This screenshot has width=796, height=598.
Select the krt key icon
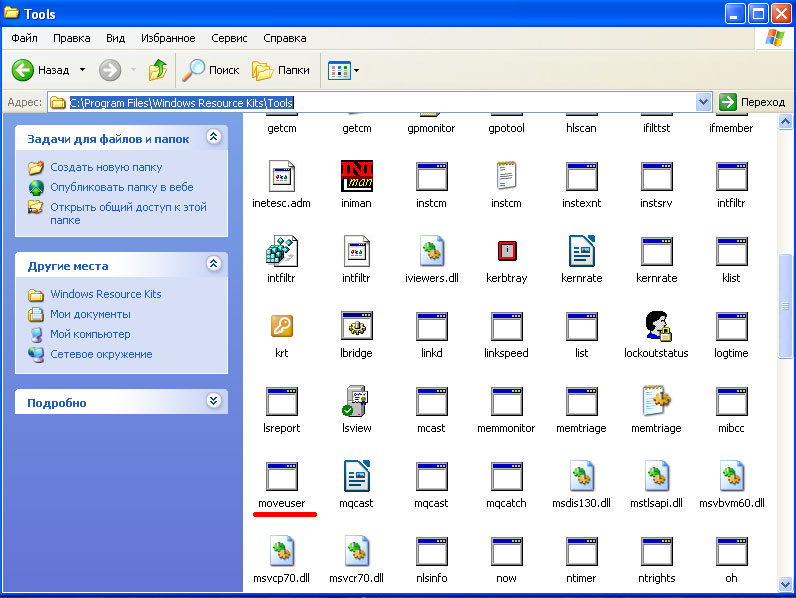click(x=282, y=326)
